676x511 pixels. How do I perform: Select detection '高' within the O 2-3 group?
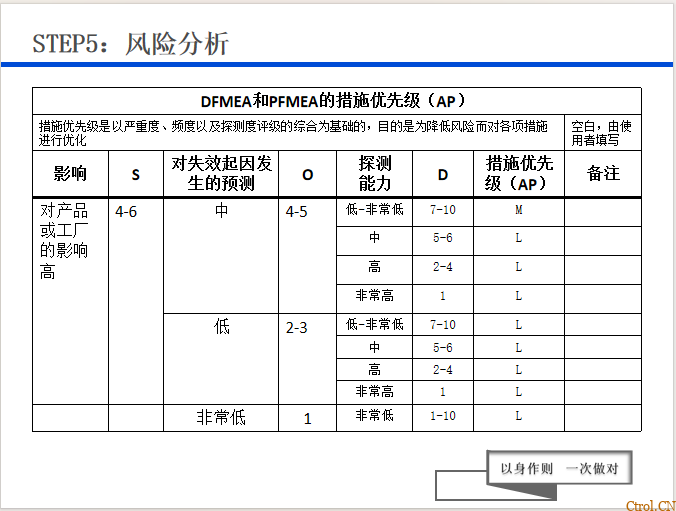click(375, 370)
